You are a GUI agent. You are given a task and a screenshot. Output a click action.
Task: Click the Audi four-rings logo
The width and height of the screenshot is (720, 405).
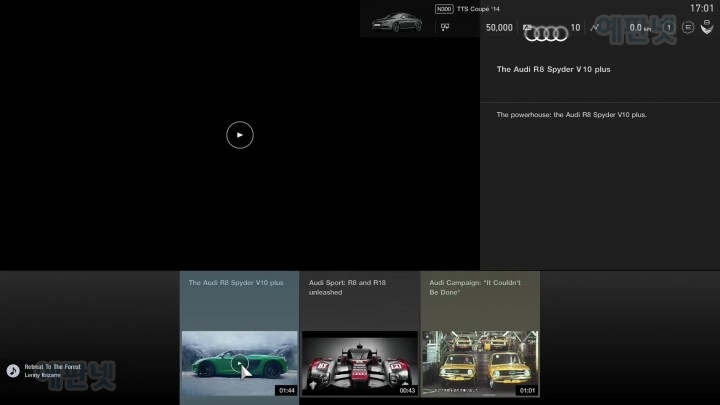tap(546, 34)
